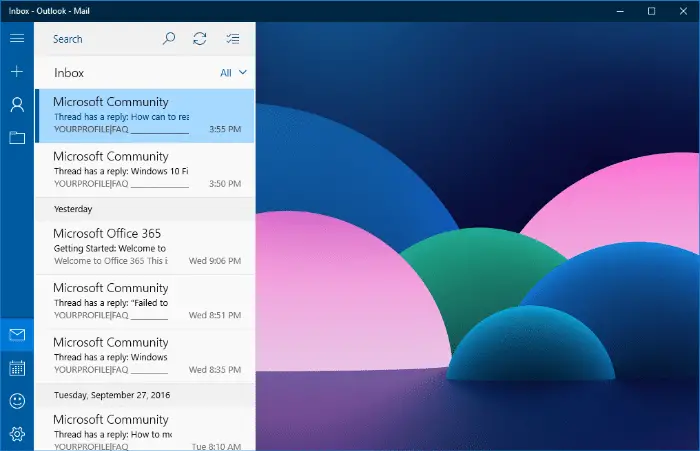Click the Inbox folder title
Viewport: 700px width, 451px height.
(x=69, y=73)
